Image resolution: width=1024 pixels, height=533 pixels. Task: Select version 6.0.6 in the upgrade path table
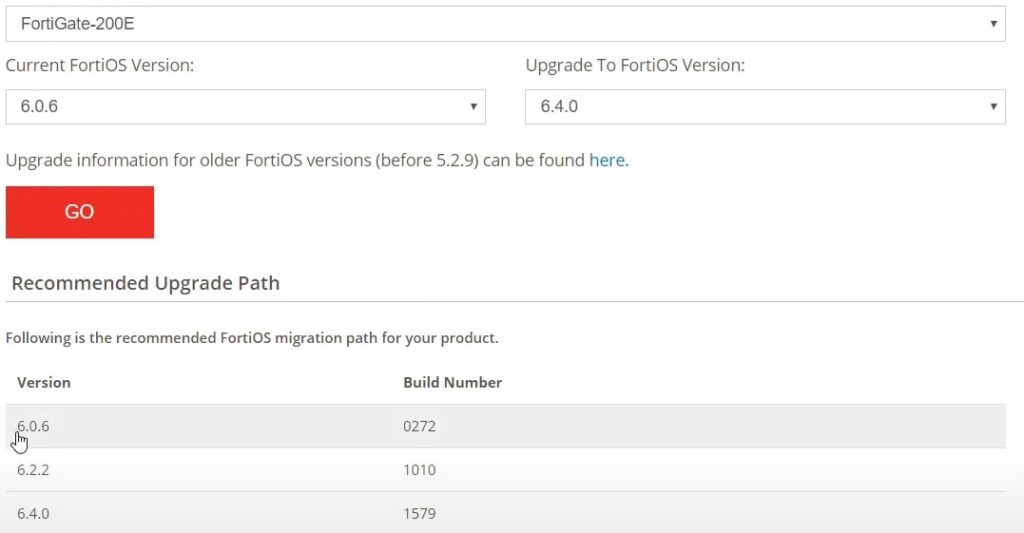(x=33, y=426)
